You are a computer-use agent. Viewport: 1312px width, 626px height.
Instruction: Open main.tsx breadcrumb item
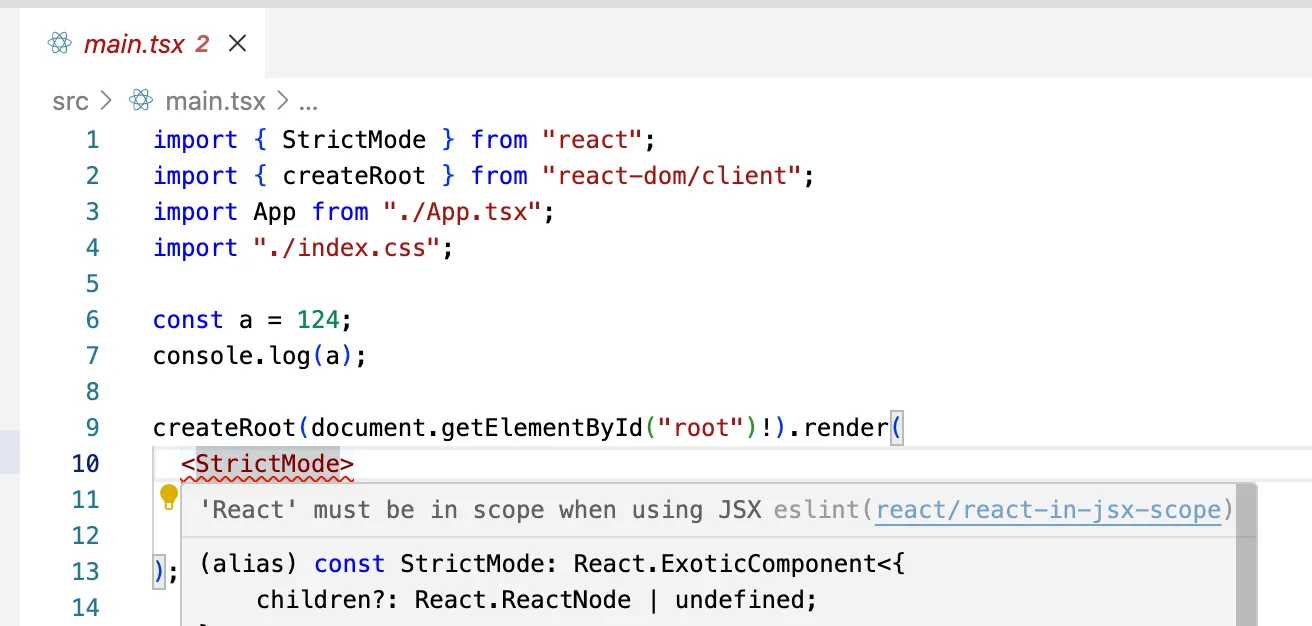215,101
